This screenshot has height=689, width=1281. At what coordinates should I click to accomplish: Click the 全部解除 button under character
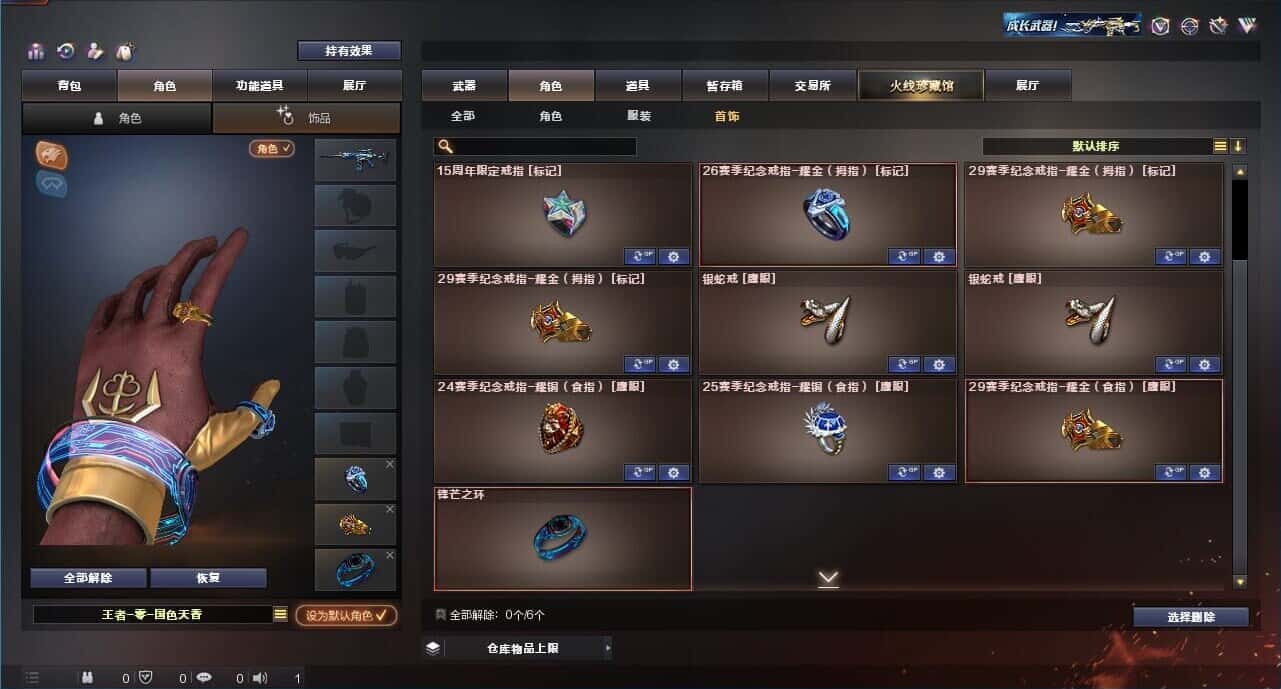[88, 578]
